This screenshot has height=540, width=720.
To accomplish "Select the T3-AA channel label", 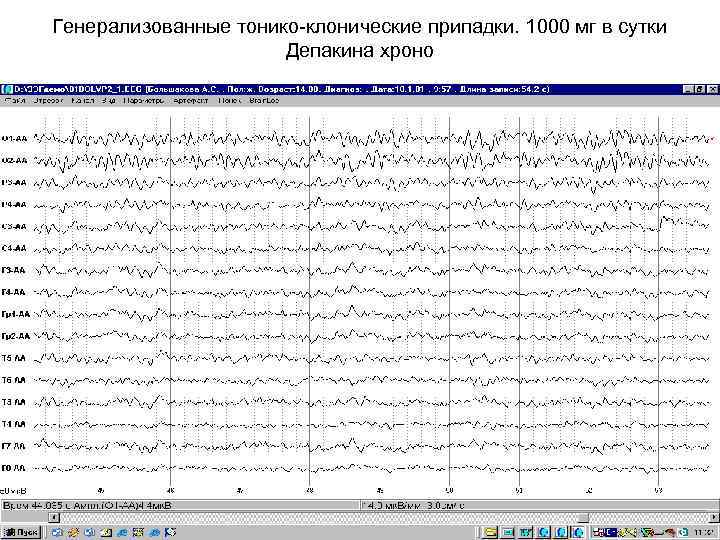I will tap(13, 402).
